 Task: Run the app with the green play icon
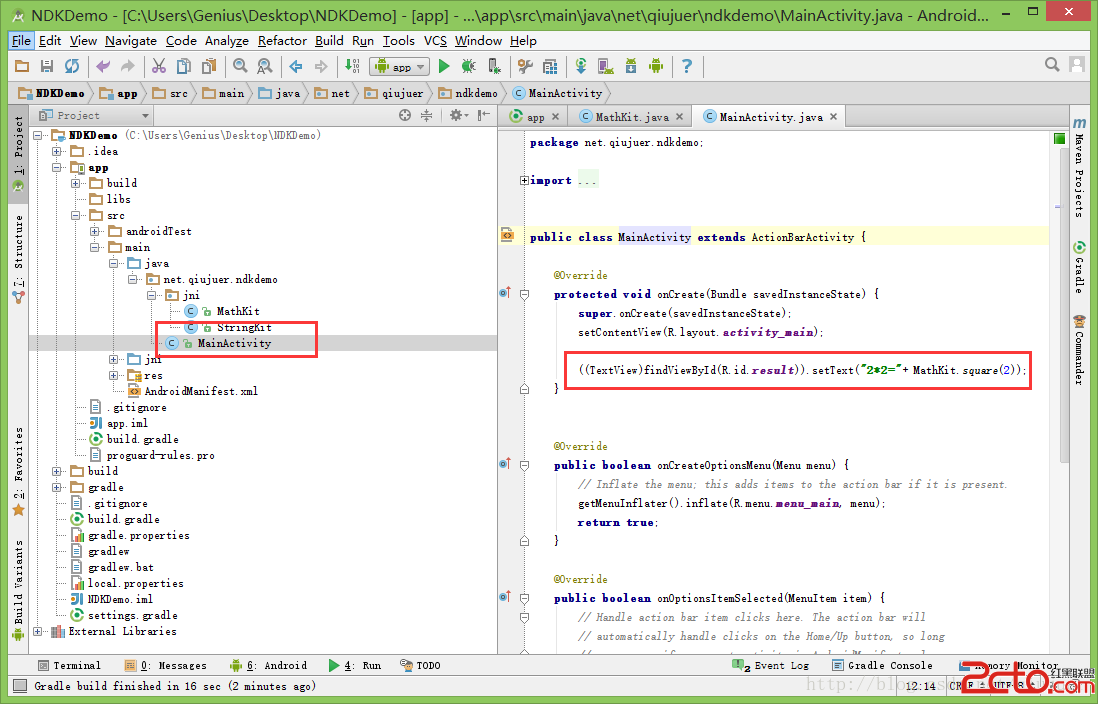click(x=444, y=66)
